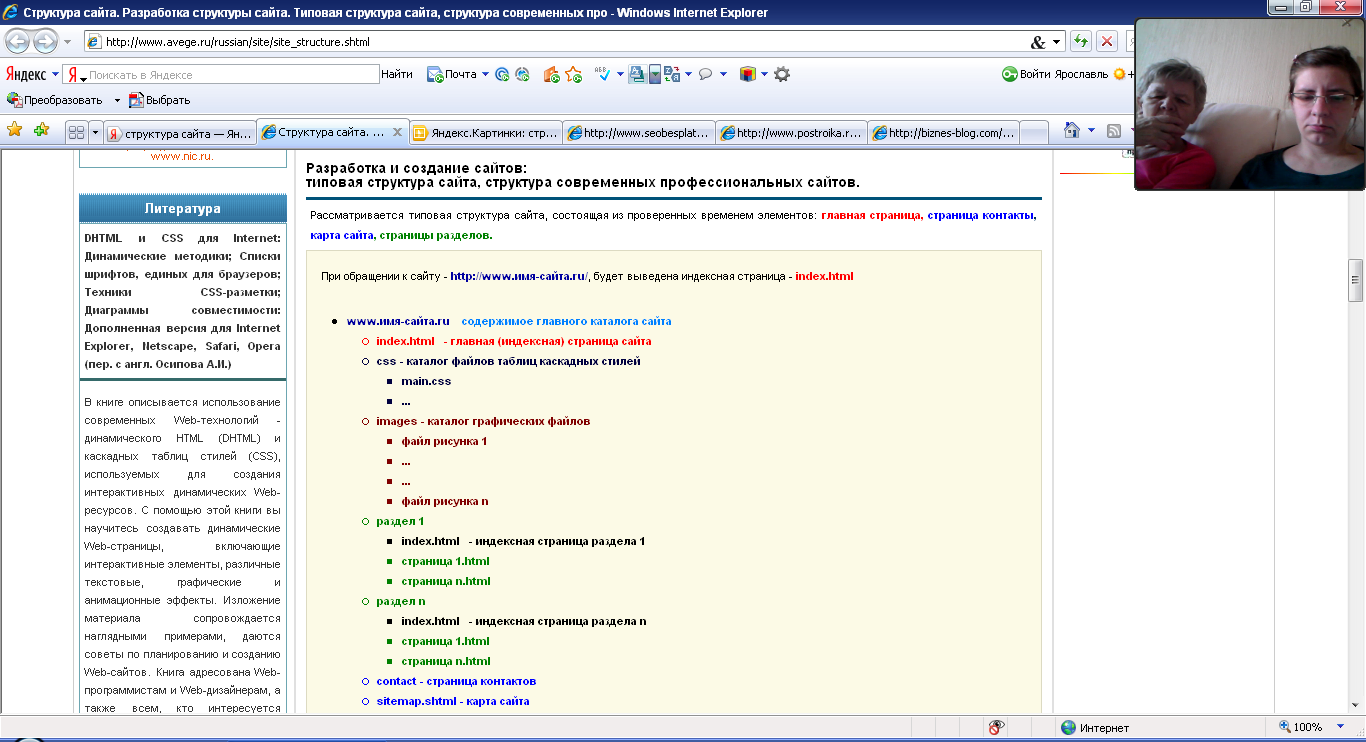Click the Home page icon
Screen dimensions: 1366x742
pyautogui.click(x=1072, y=130)
